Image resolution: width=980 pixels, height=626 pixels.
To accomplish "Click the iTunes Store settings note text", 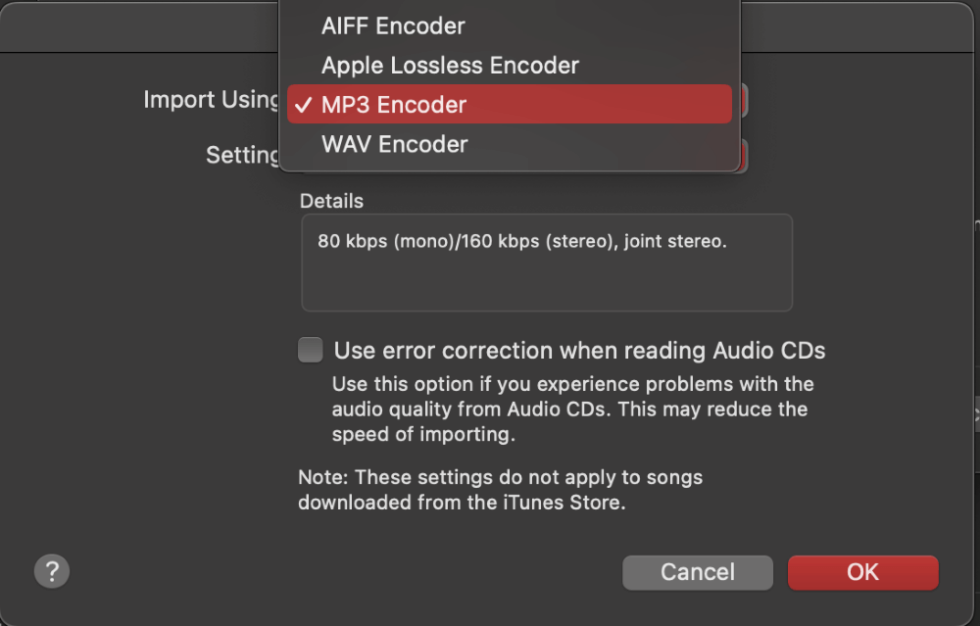I will pos(500,490).
